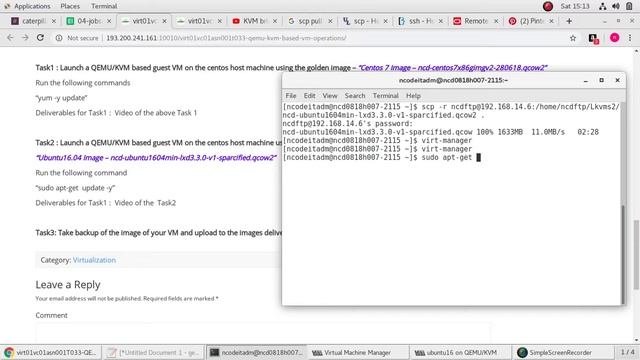Open the terminal Help menu

point(413,96)
